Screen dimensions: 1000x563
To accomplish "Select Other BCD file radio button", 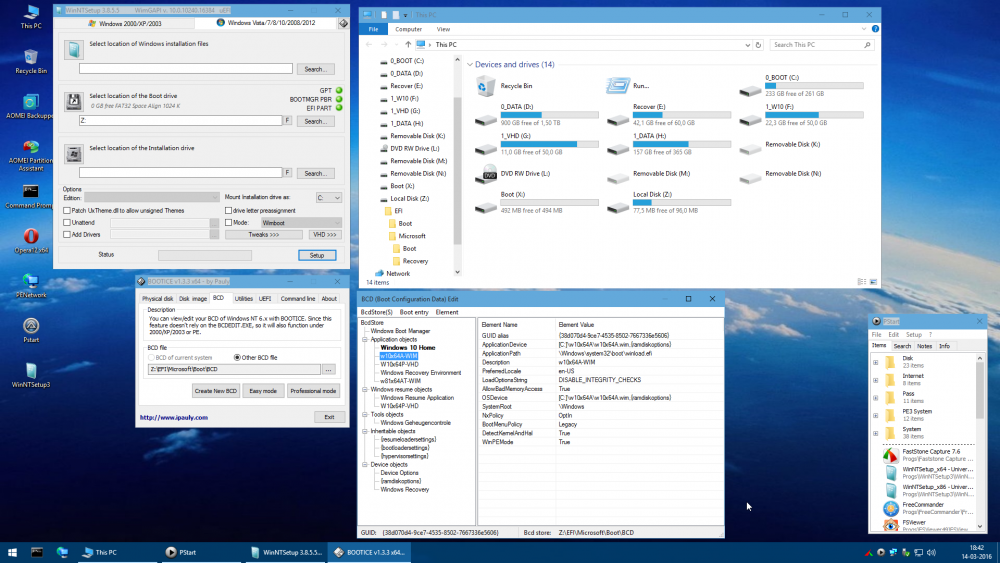I will coord(237,358).
